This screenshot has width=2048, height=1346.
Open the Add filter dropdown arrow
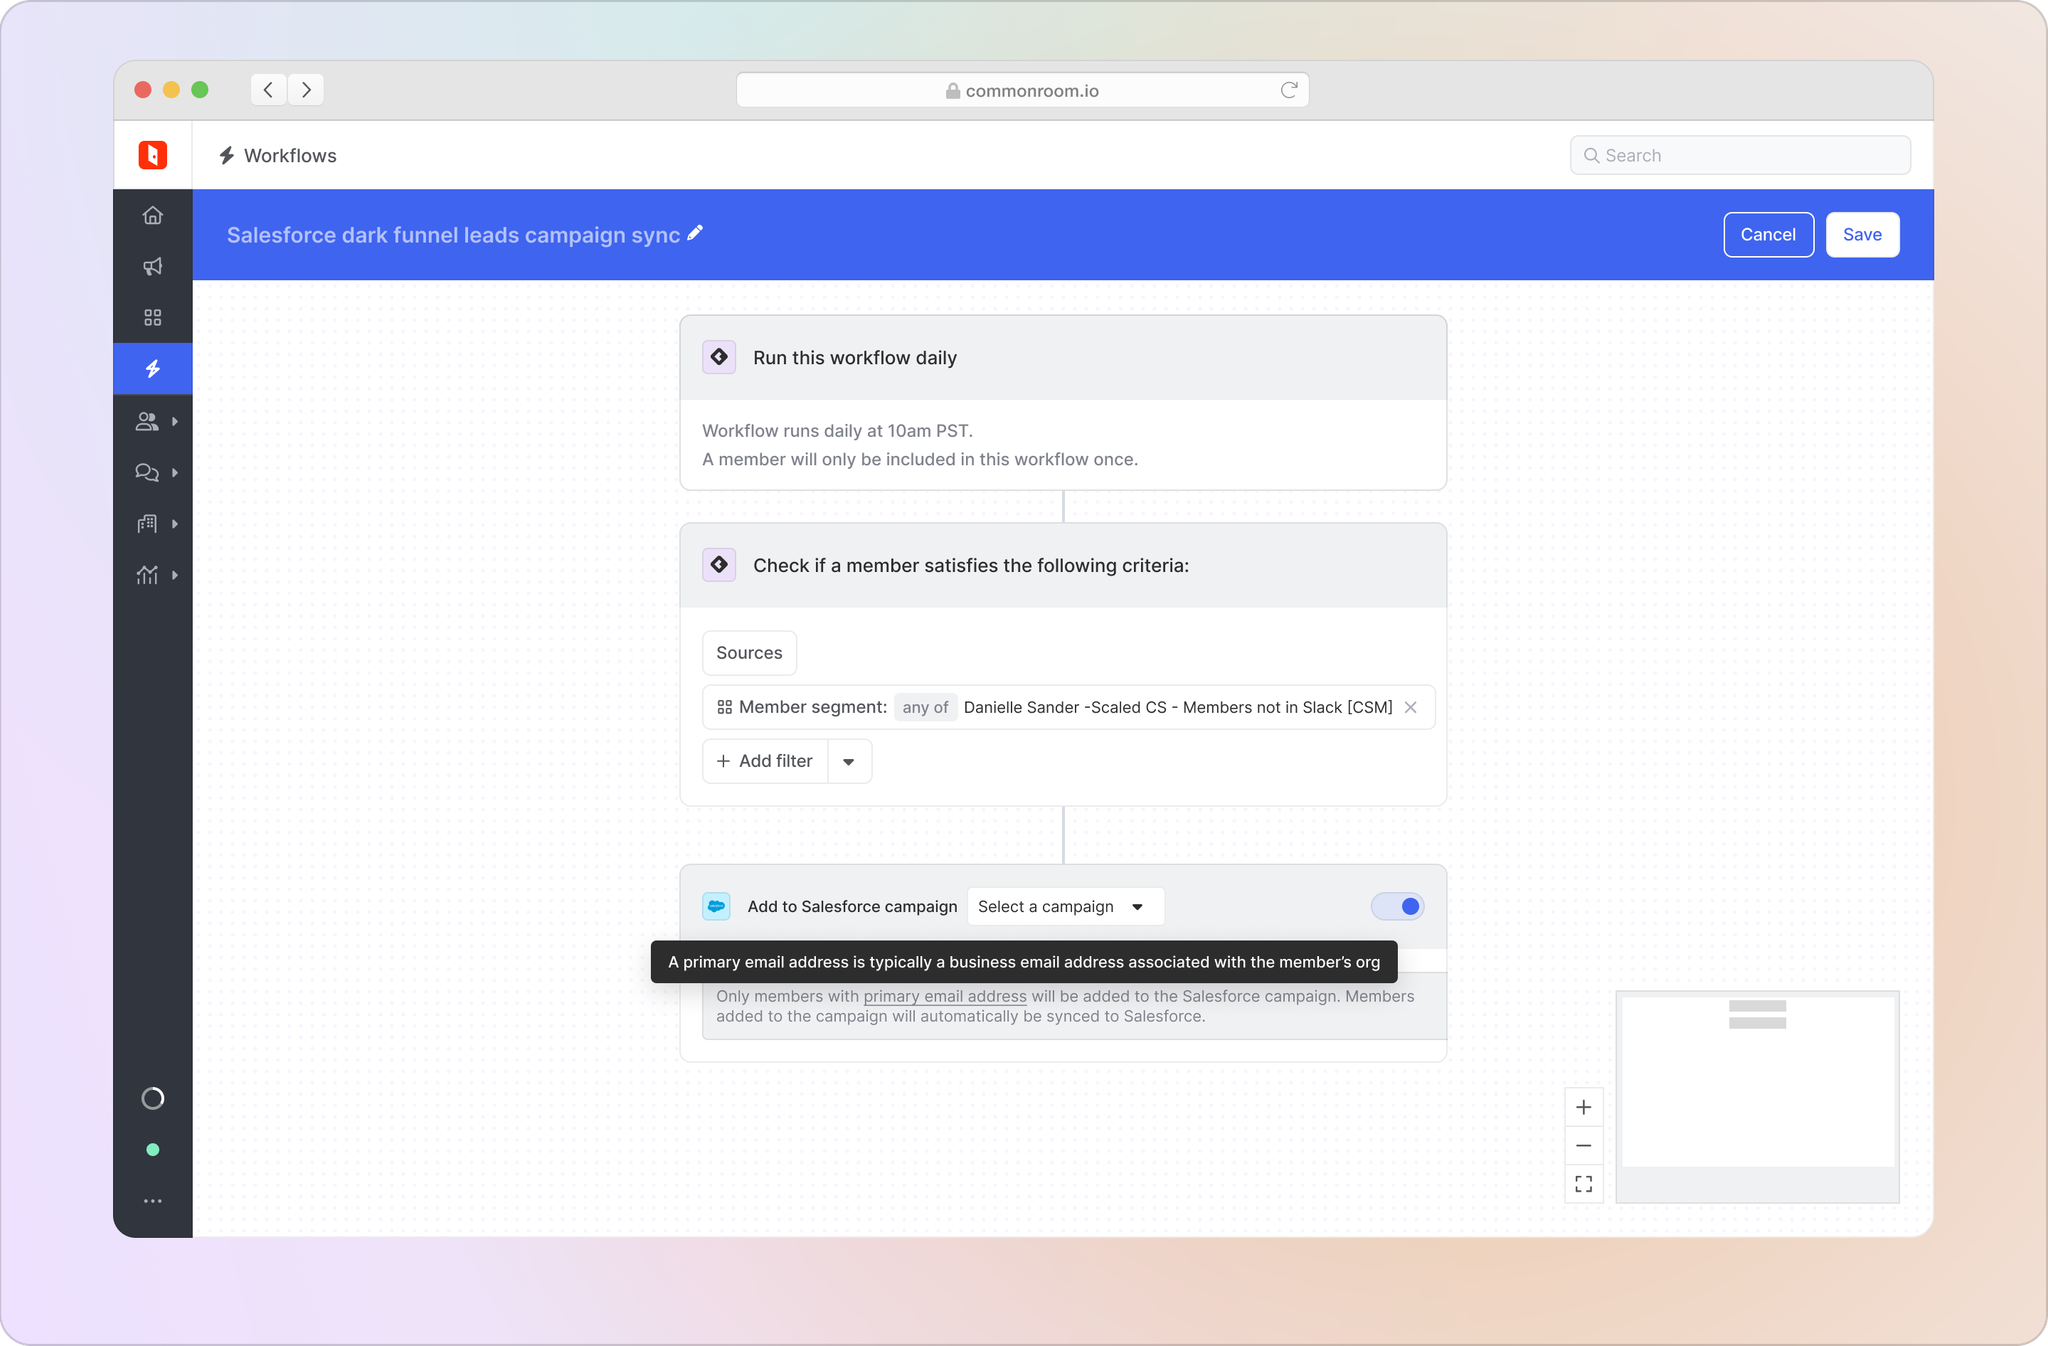pyautogui.click(x=849, y=761)
